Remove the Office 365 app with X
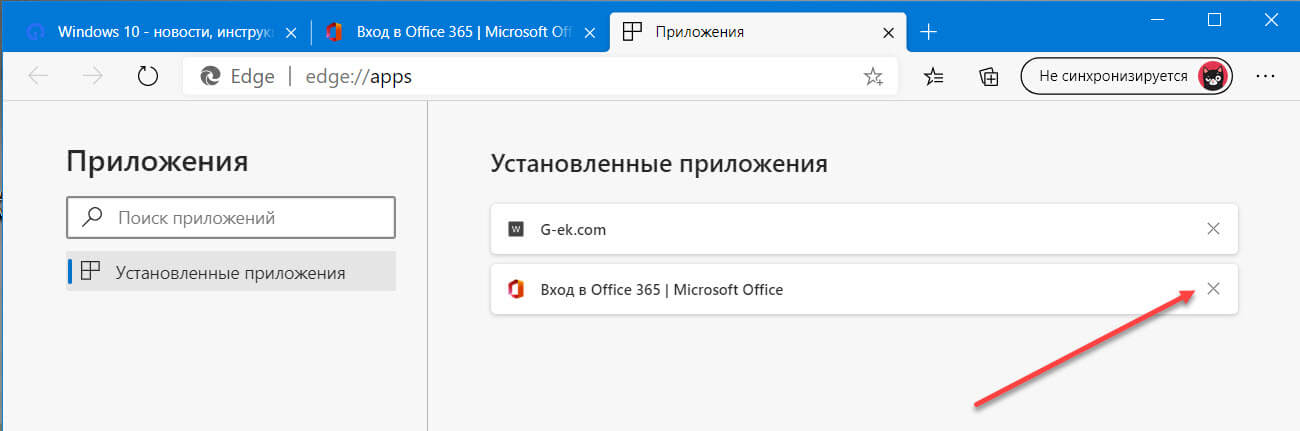 pos(1213,289)
